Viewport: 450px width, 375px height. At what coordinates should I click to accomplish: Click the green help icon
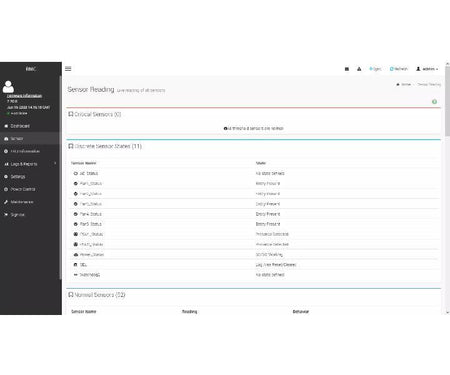[x=434, y=102]
